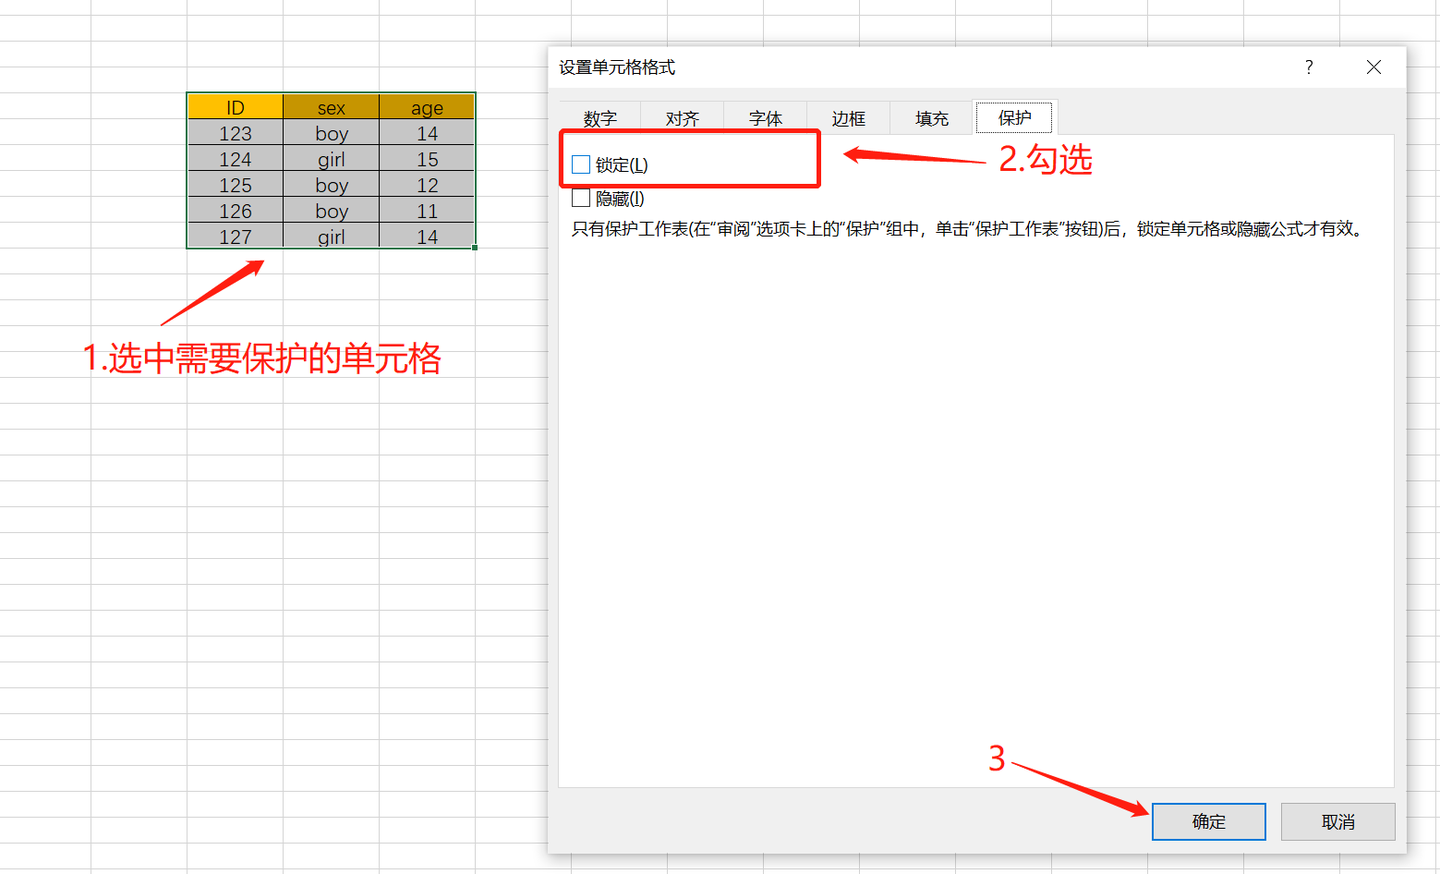
Task: Cancel the dialog with 取消
Action: pos(1337,821)
